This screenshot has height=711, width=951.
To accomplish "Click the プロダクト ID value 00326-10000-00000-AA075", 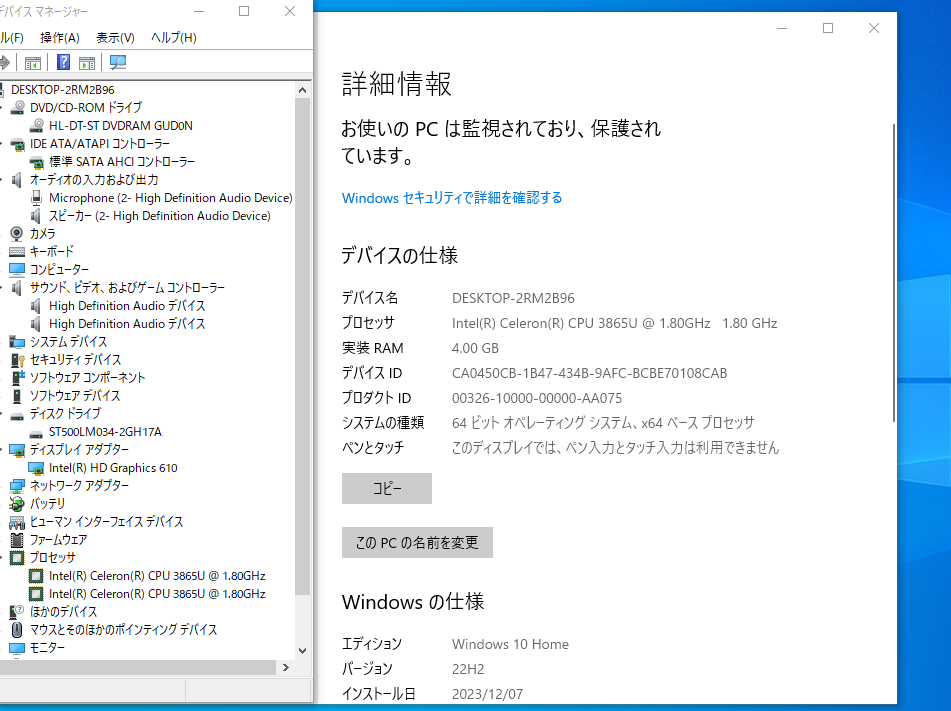I will coord(537,398).
